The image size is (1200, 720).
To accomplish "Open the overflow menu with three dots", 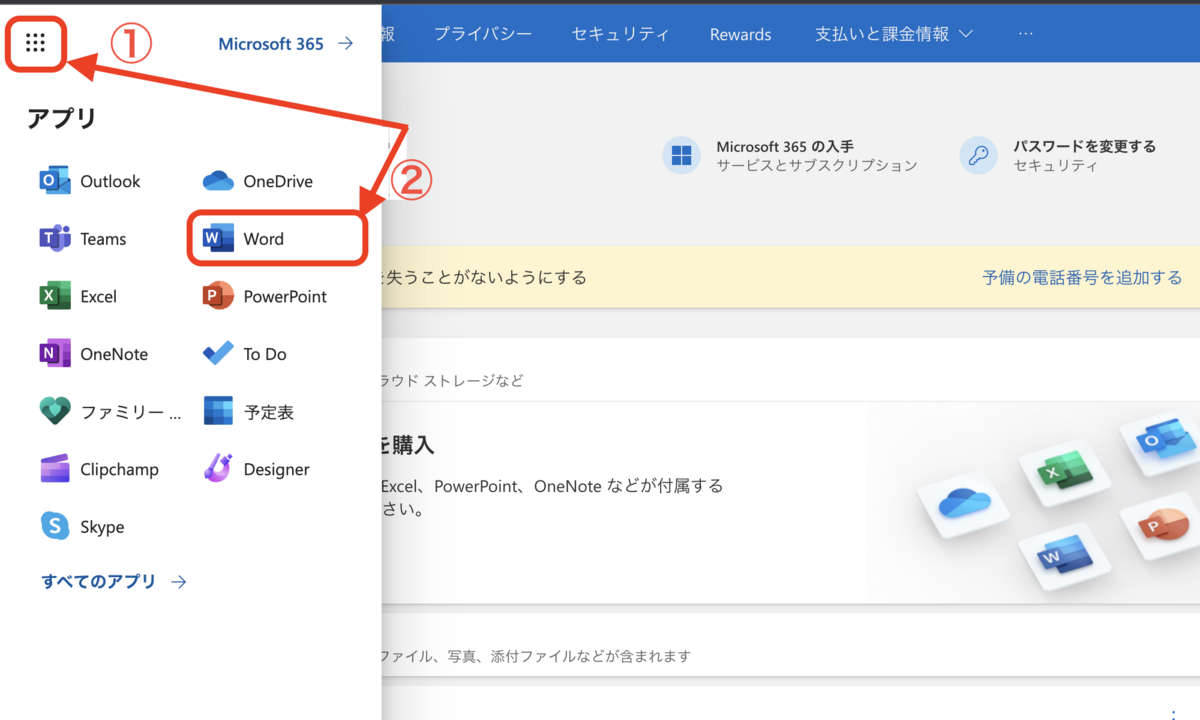I will tap(1025, 33).
